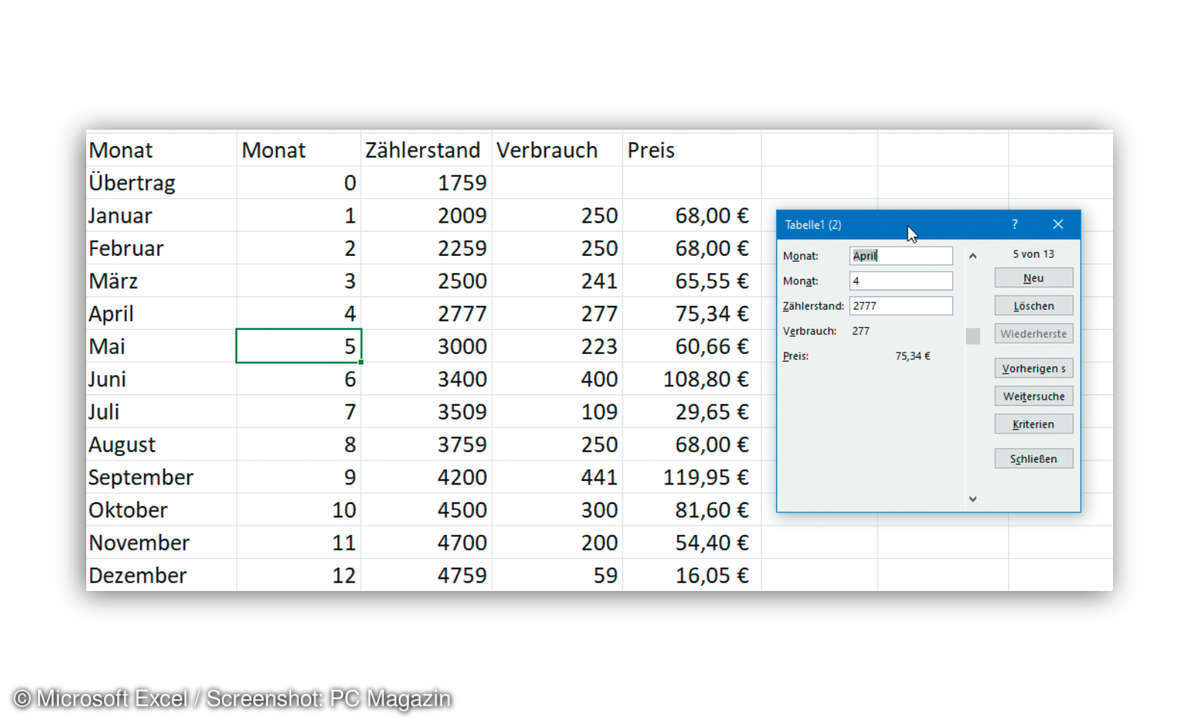Select the Zählerstand cell 3000

point(427,346)
